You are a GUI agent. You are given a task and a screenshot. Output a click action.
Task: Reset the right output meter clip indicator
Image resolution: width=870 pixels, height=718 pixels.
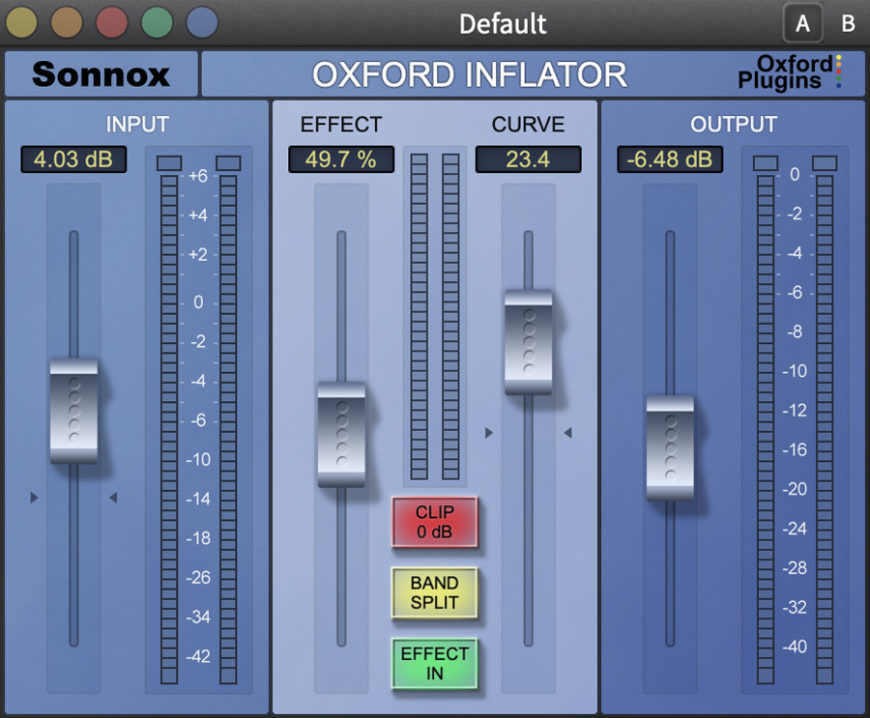pyautogui.click(x=825, y=162)
